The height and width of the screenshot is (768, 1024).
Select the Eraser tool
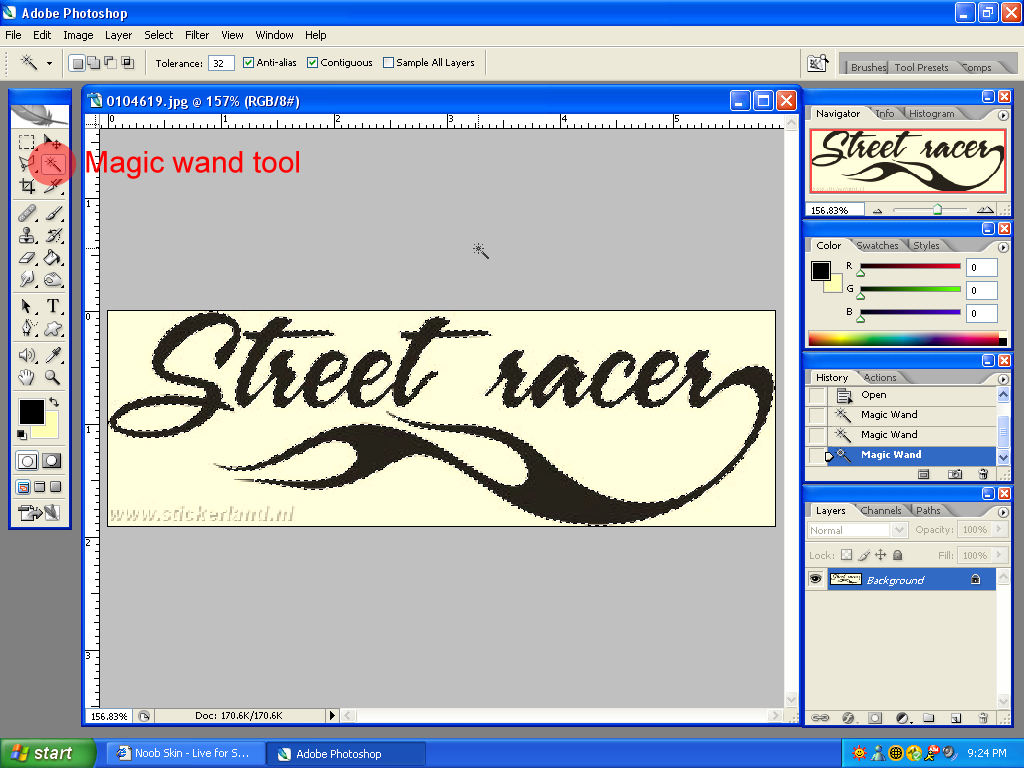pos(27,257)
